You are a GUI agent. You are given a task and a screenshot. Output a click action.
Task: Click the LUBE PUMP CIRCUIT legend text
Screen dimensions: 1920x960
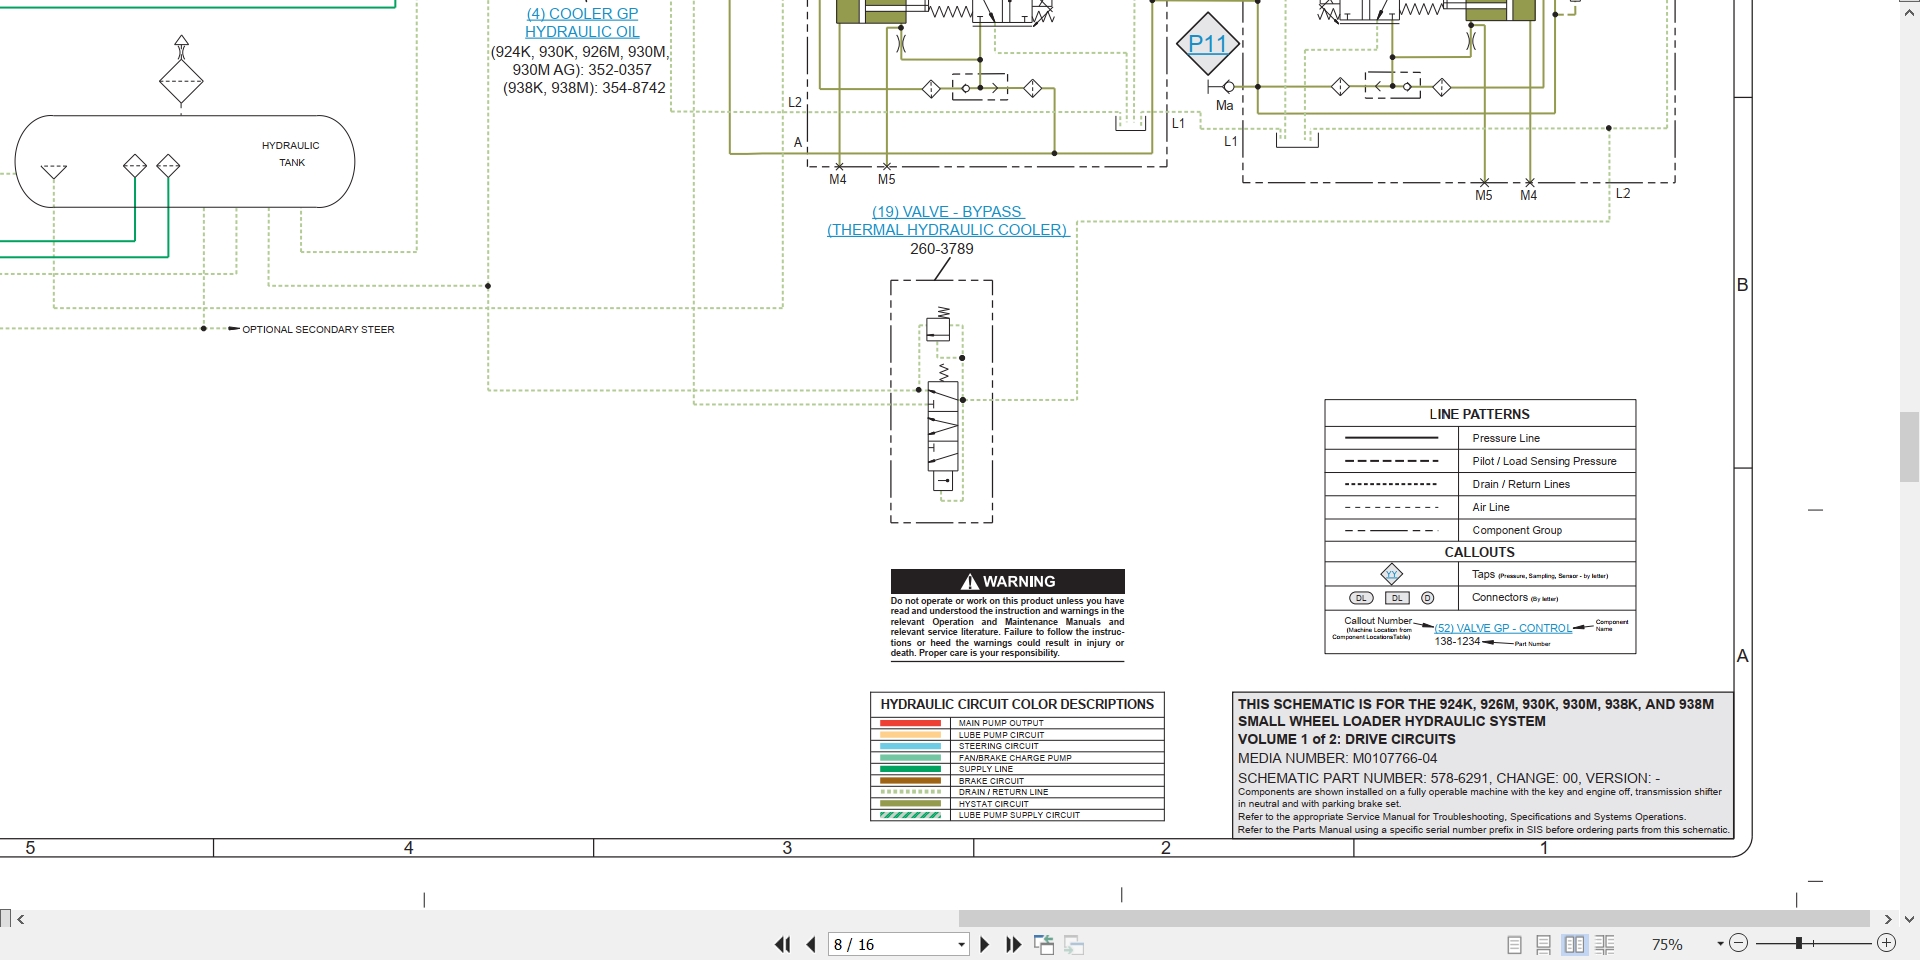[1001, 735]
